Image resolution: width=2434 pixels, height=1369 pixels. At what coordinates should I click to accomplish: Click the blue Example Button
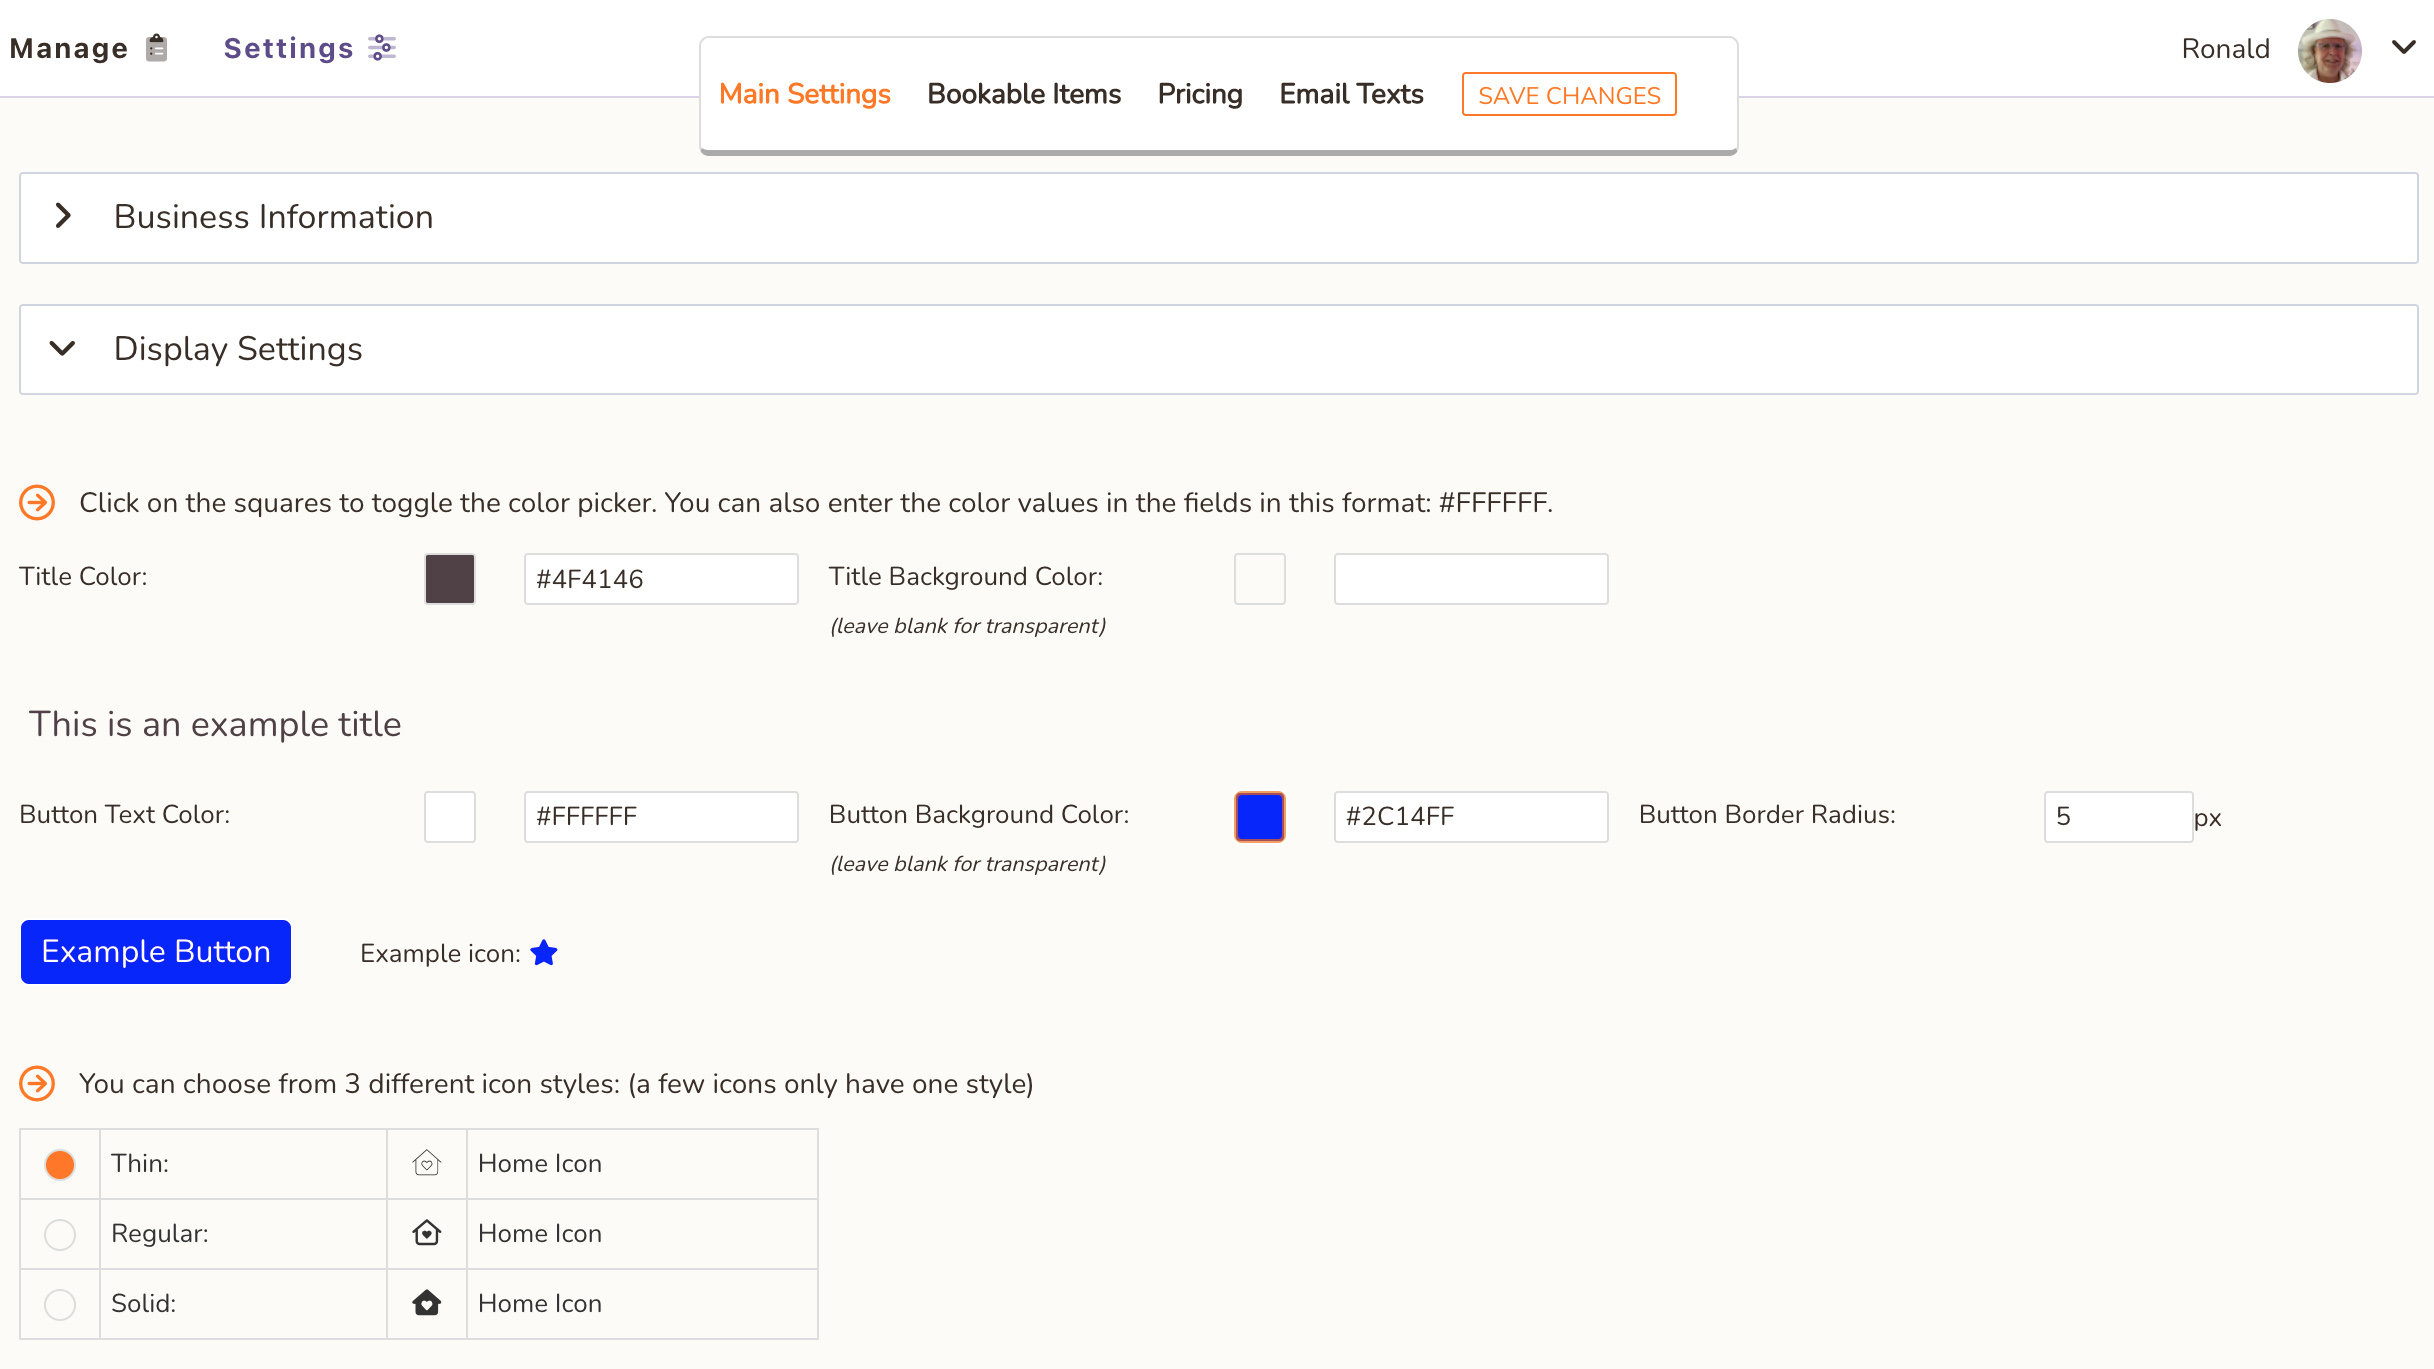(x=156, y=951)
